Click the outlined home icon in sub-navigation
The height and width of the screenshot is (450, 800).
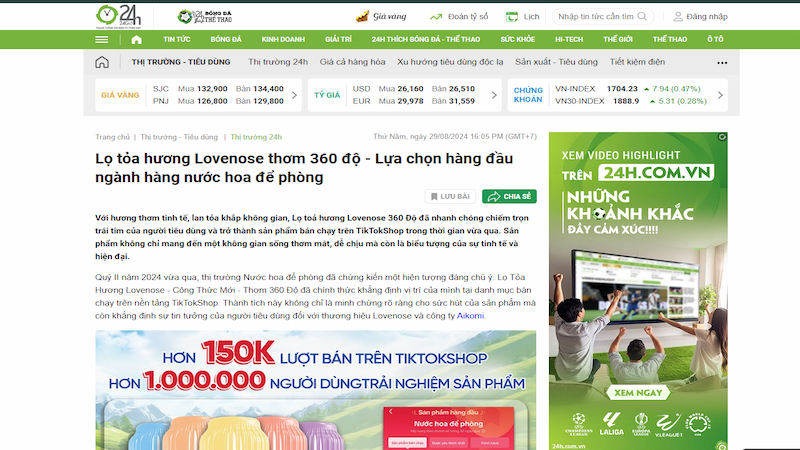pyautogui.click(x=102, y=62)
